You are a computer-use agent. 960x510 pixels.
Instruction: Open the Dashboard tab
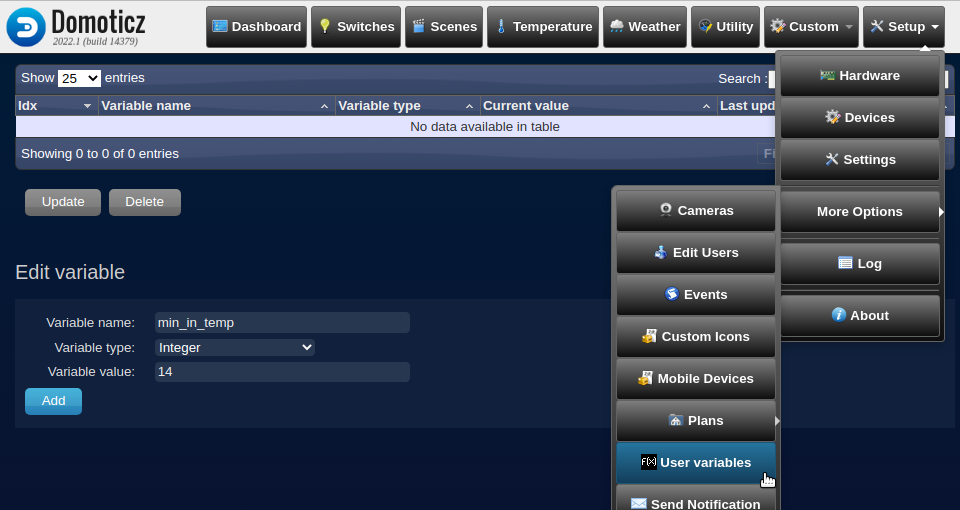pos(257,27)
